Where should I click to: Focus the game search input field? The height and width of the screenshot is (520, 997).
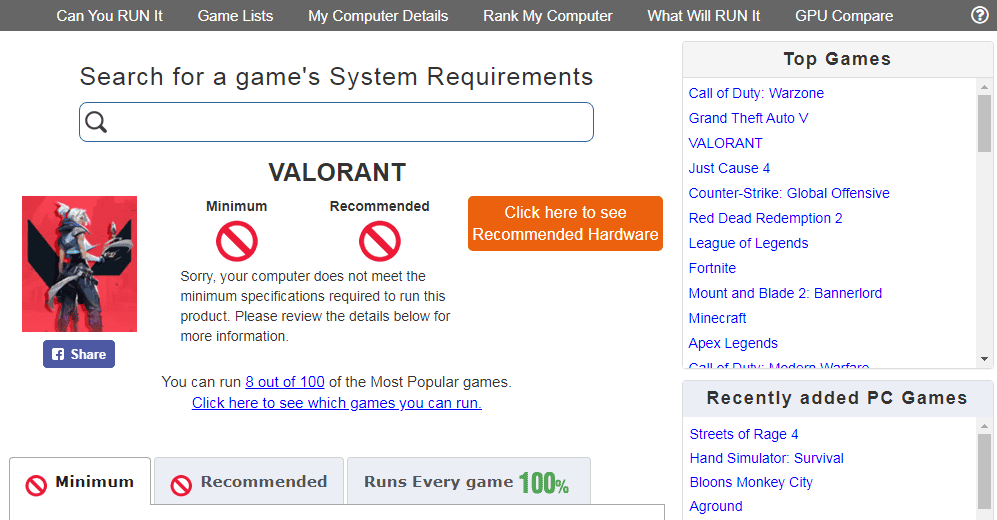(350, 122)
